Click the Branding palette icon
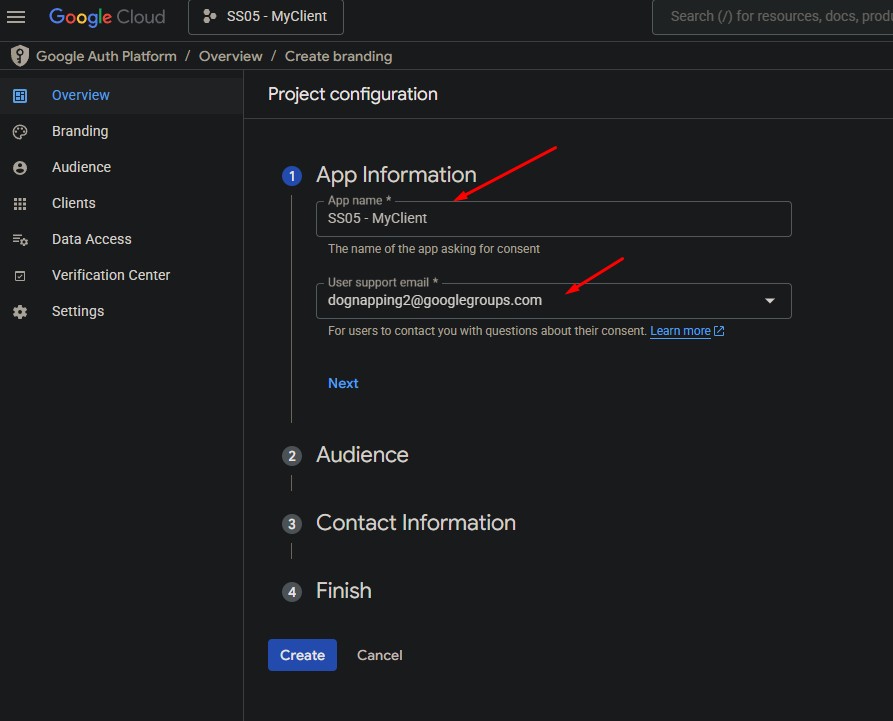893x721 pixels. (20, 131)
